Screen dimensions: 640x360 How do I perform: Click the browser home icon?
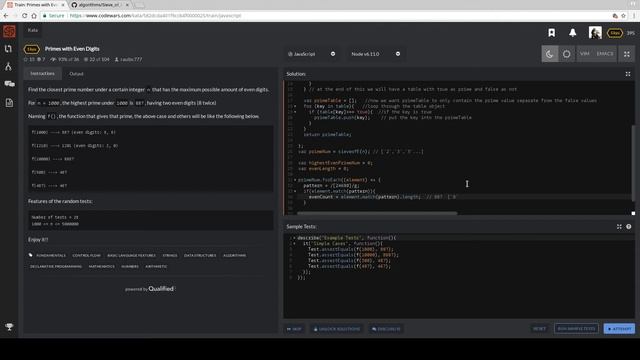(34, 16)
